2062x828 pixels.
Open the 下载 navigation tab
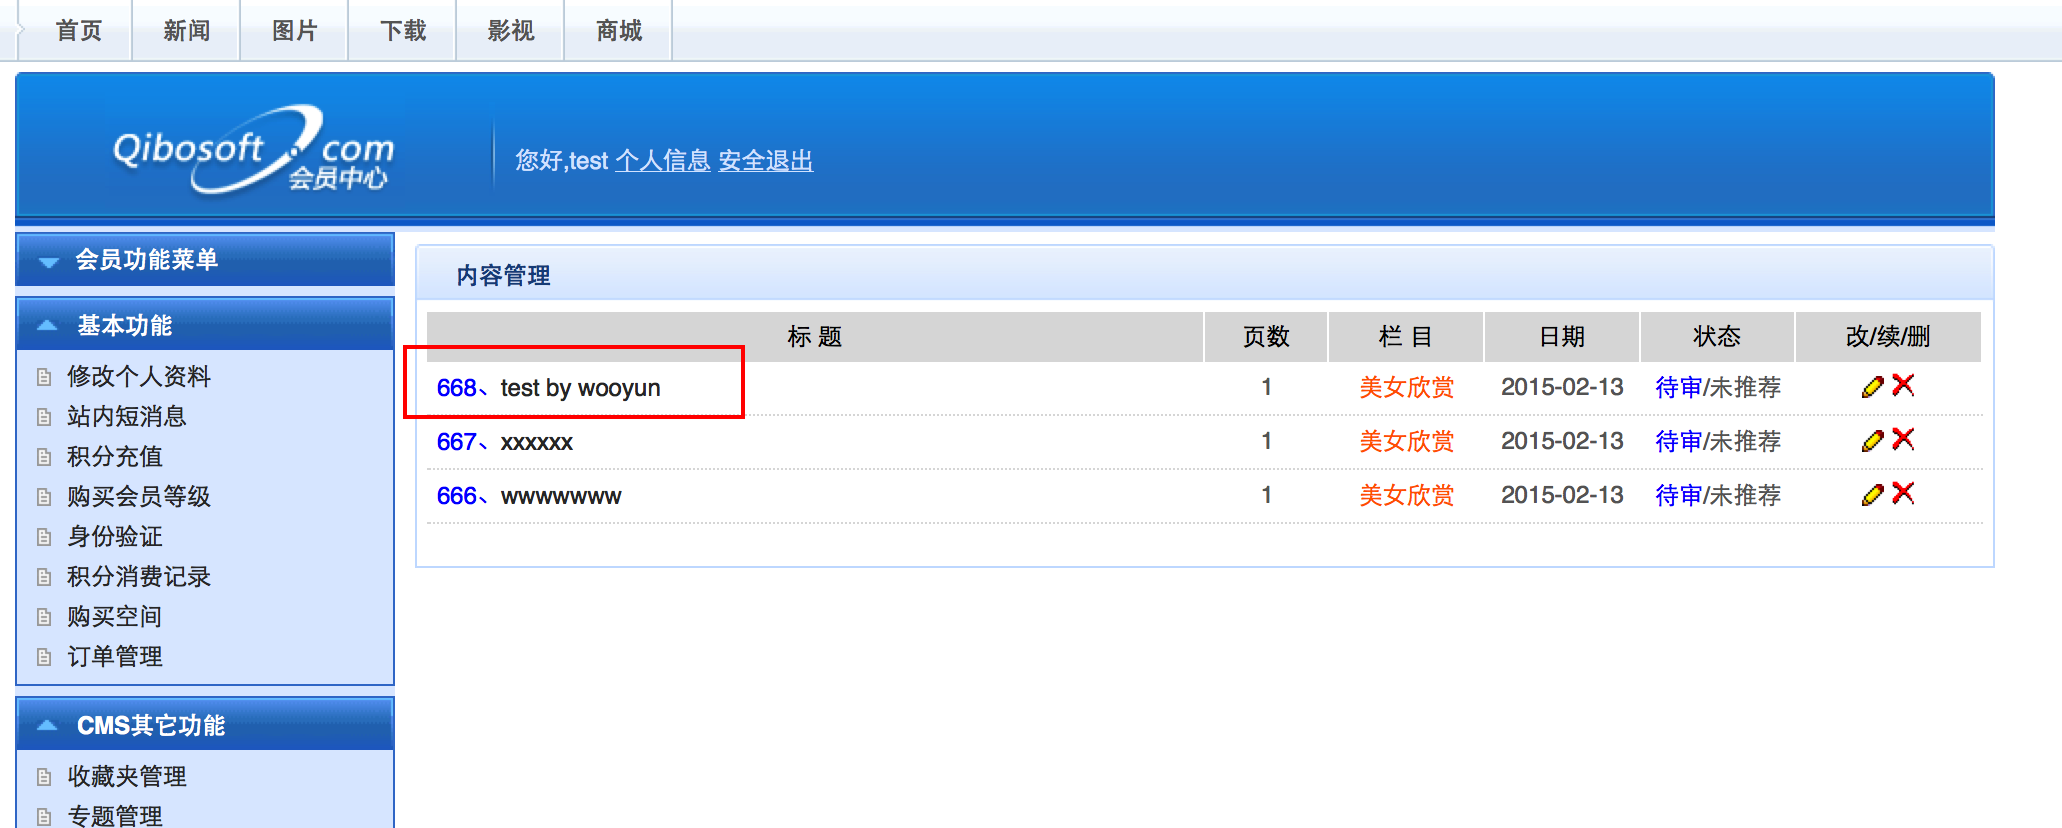pyautogui.click(x=403, y=31)
